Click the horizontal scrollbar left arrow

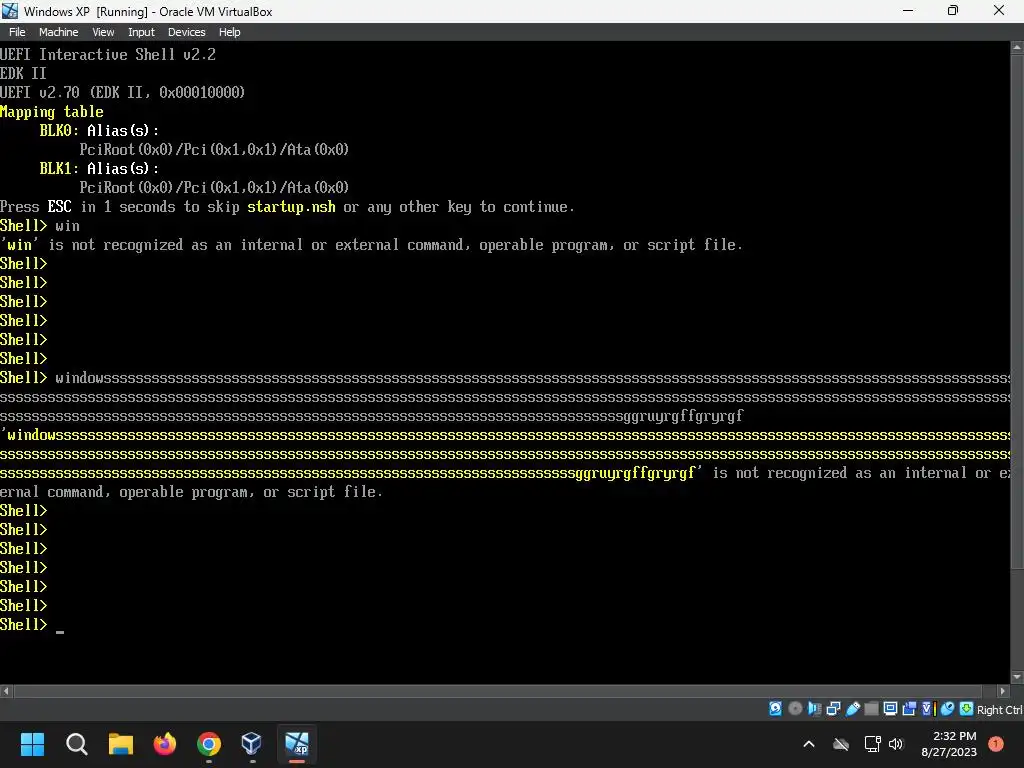[x=6, y=691]
